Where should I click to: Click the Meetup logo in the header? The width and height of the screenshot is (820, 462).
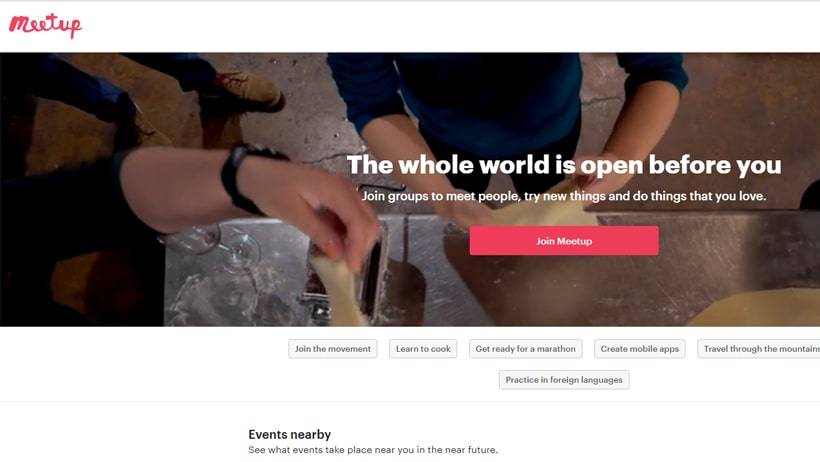click(45, 25)
